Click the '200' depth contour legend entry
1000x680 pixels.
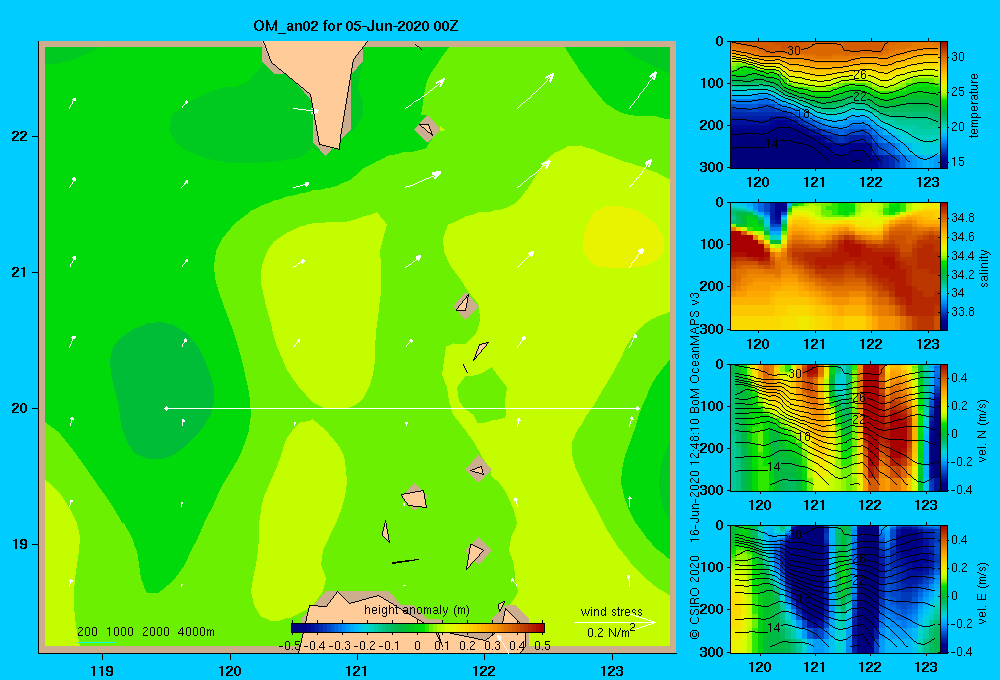87,632
